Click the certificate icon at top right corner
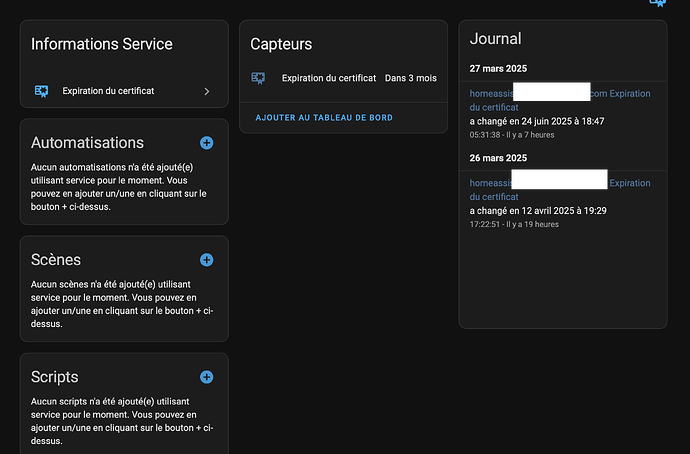 point(657,3)
